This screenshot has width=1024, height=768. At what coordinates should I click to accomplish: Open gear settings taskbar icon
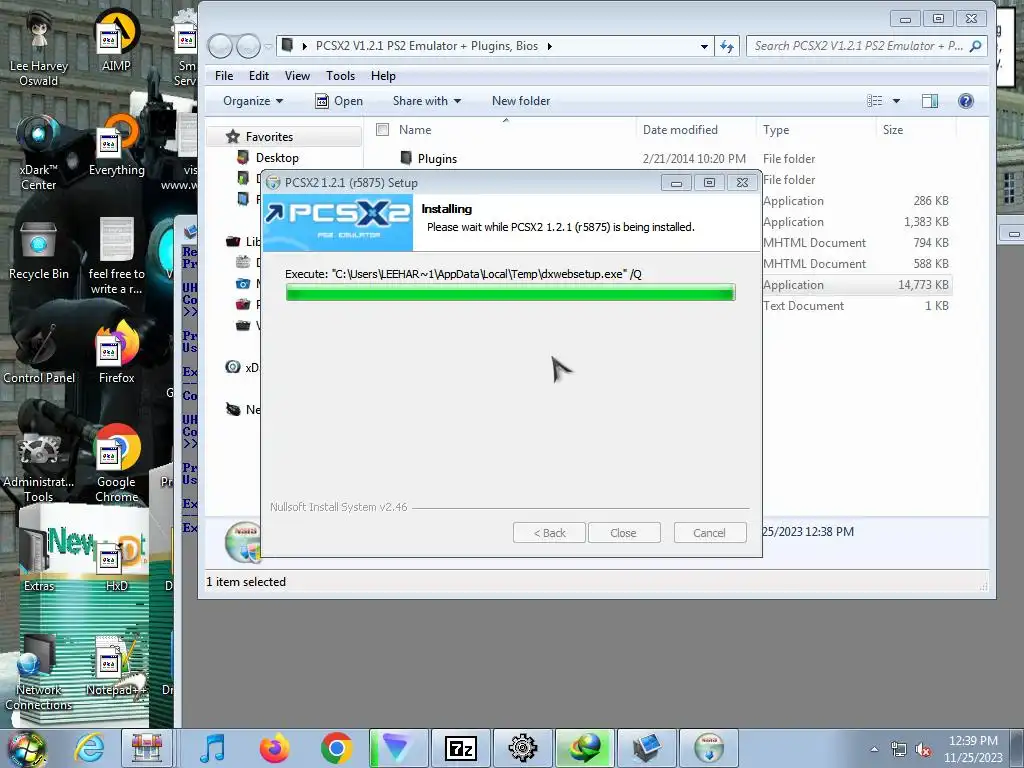tap(522, 748)
